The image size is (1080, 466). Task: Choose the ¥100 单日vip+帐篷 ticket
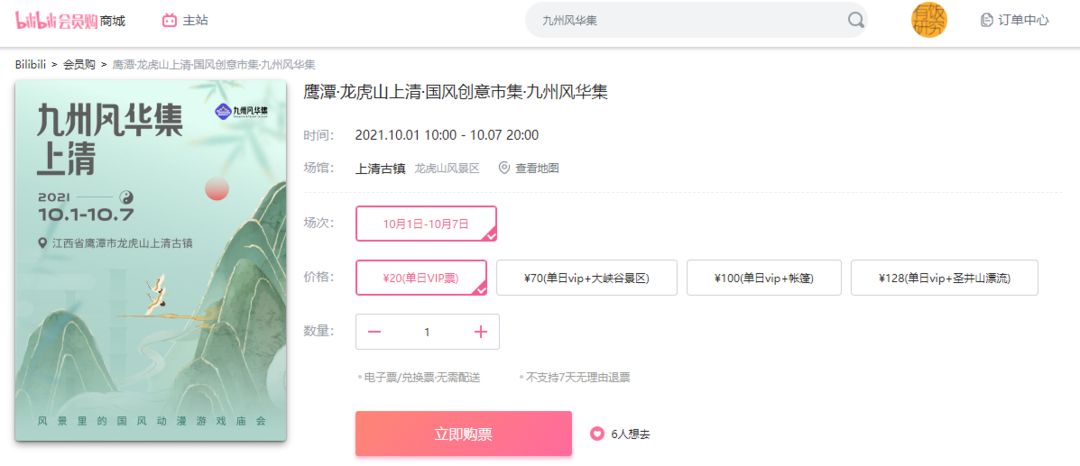pyautogui.click(x=764, y=277)
